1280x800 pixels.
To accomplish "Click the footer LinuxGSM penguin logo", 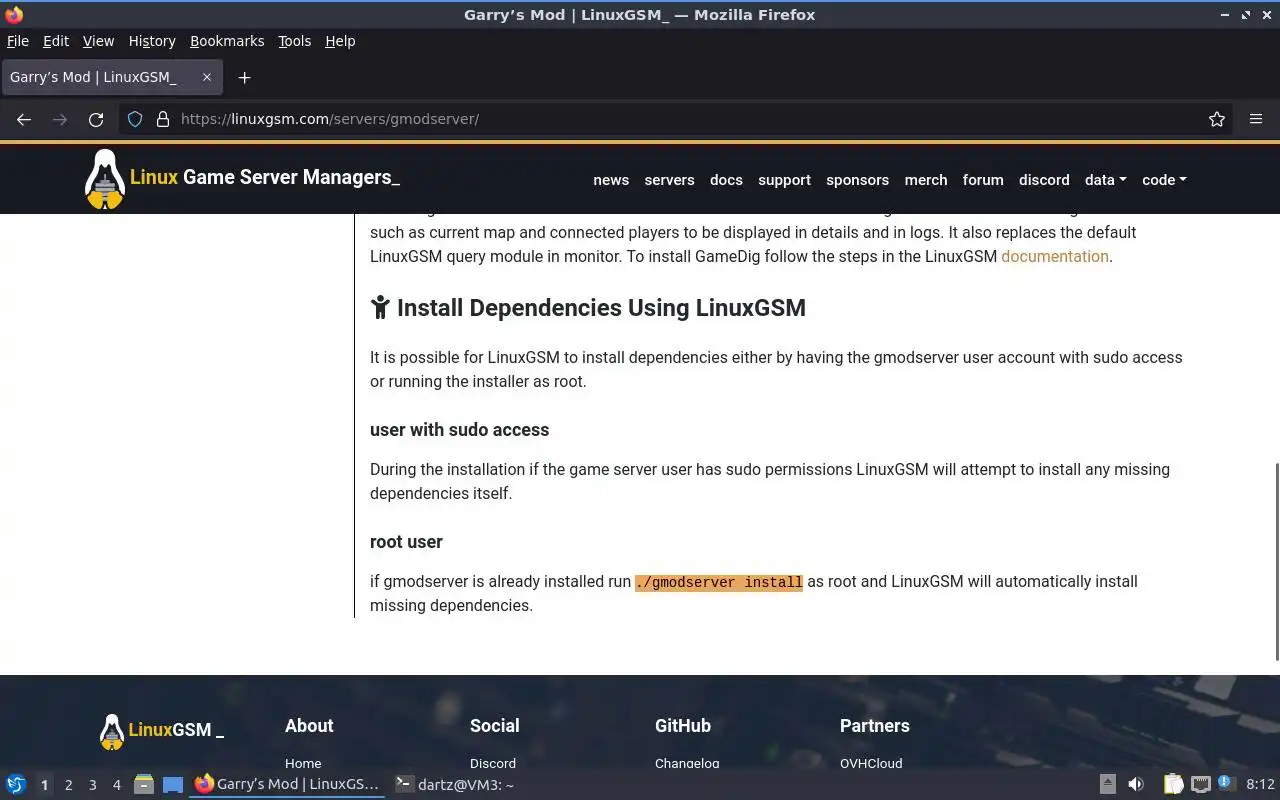I will 112,732.
